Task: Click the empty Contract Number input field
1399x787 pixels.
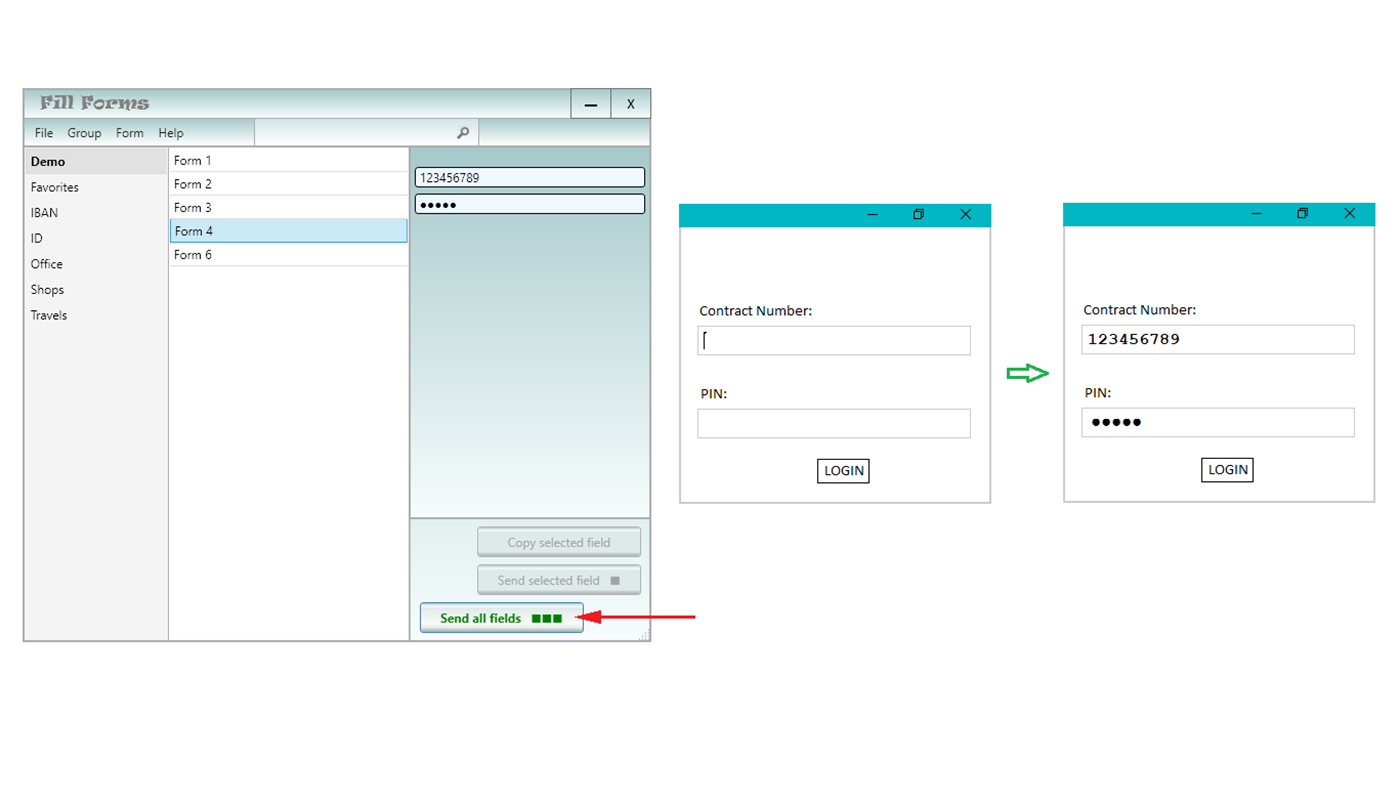Action: [x=833, y=340]
